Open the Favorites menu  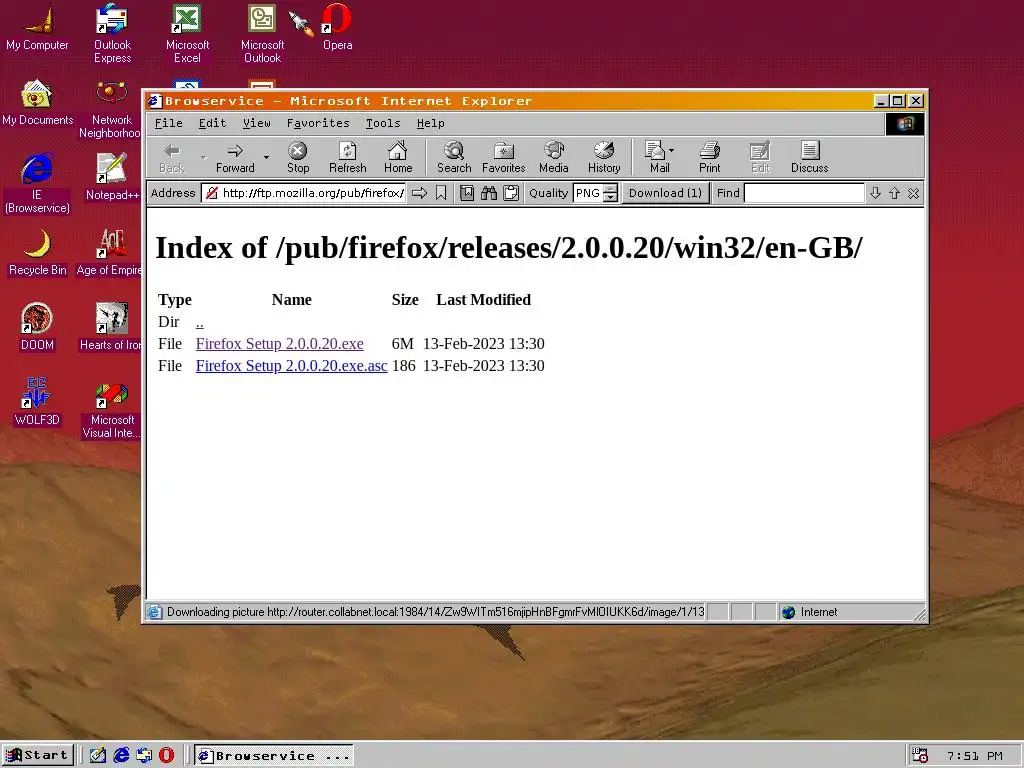(x=318, y=123)
